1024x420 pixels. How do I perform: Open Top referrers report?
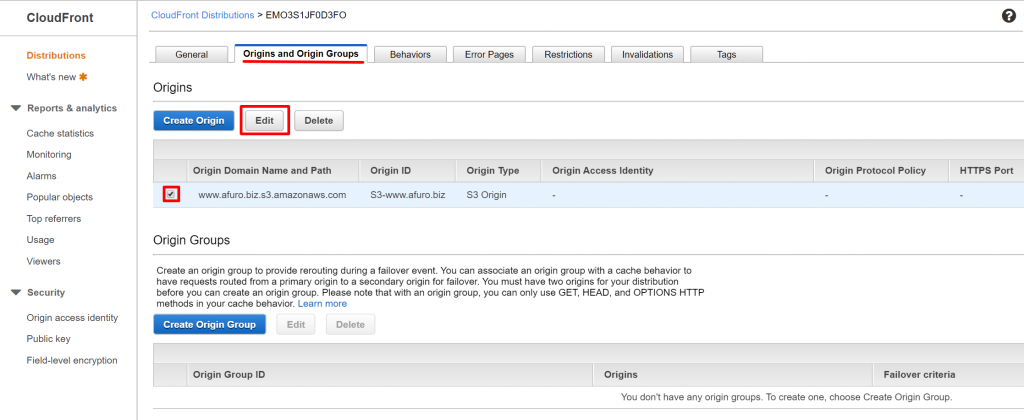(x=54, y=219)
